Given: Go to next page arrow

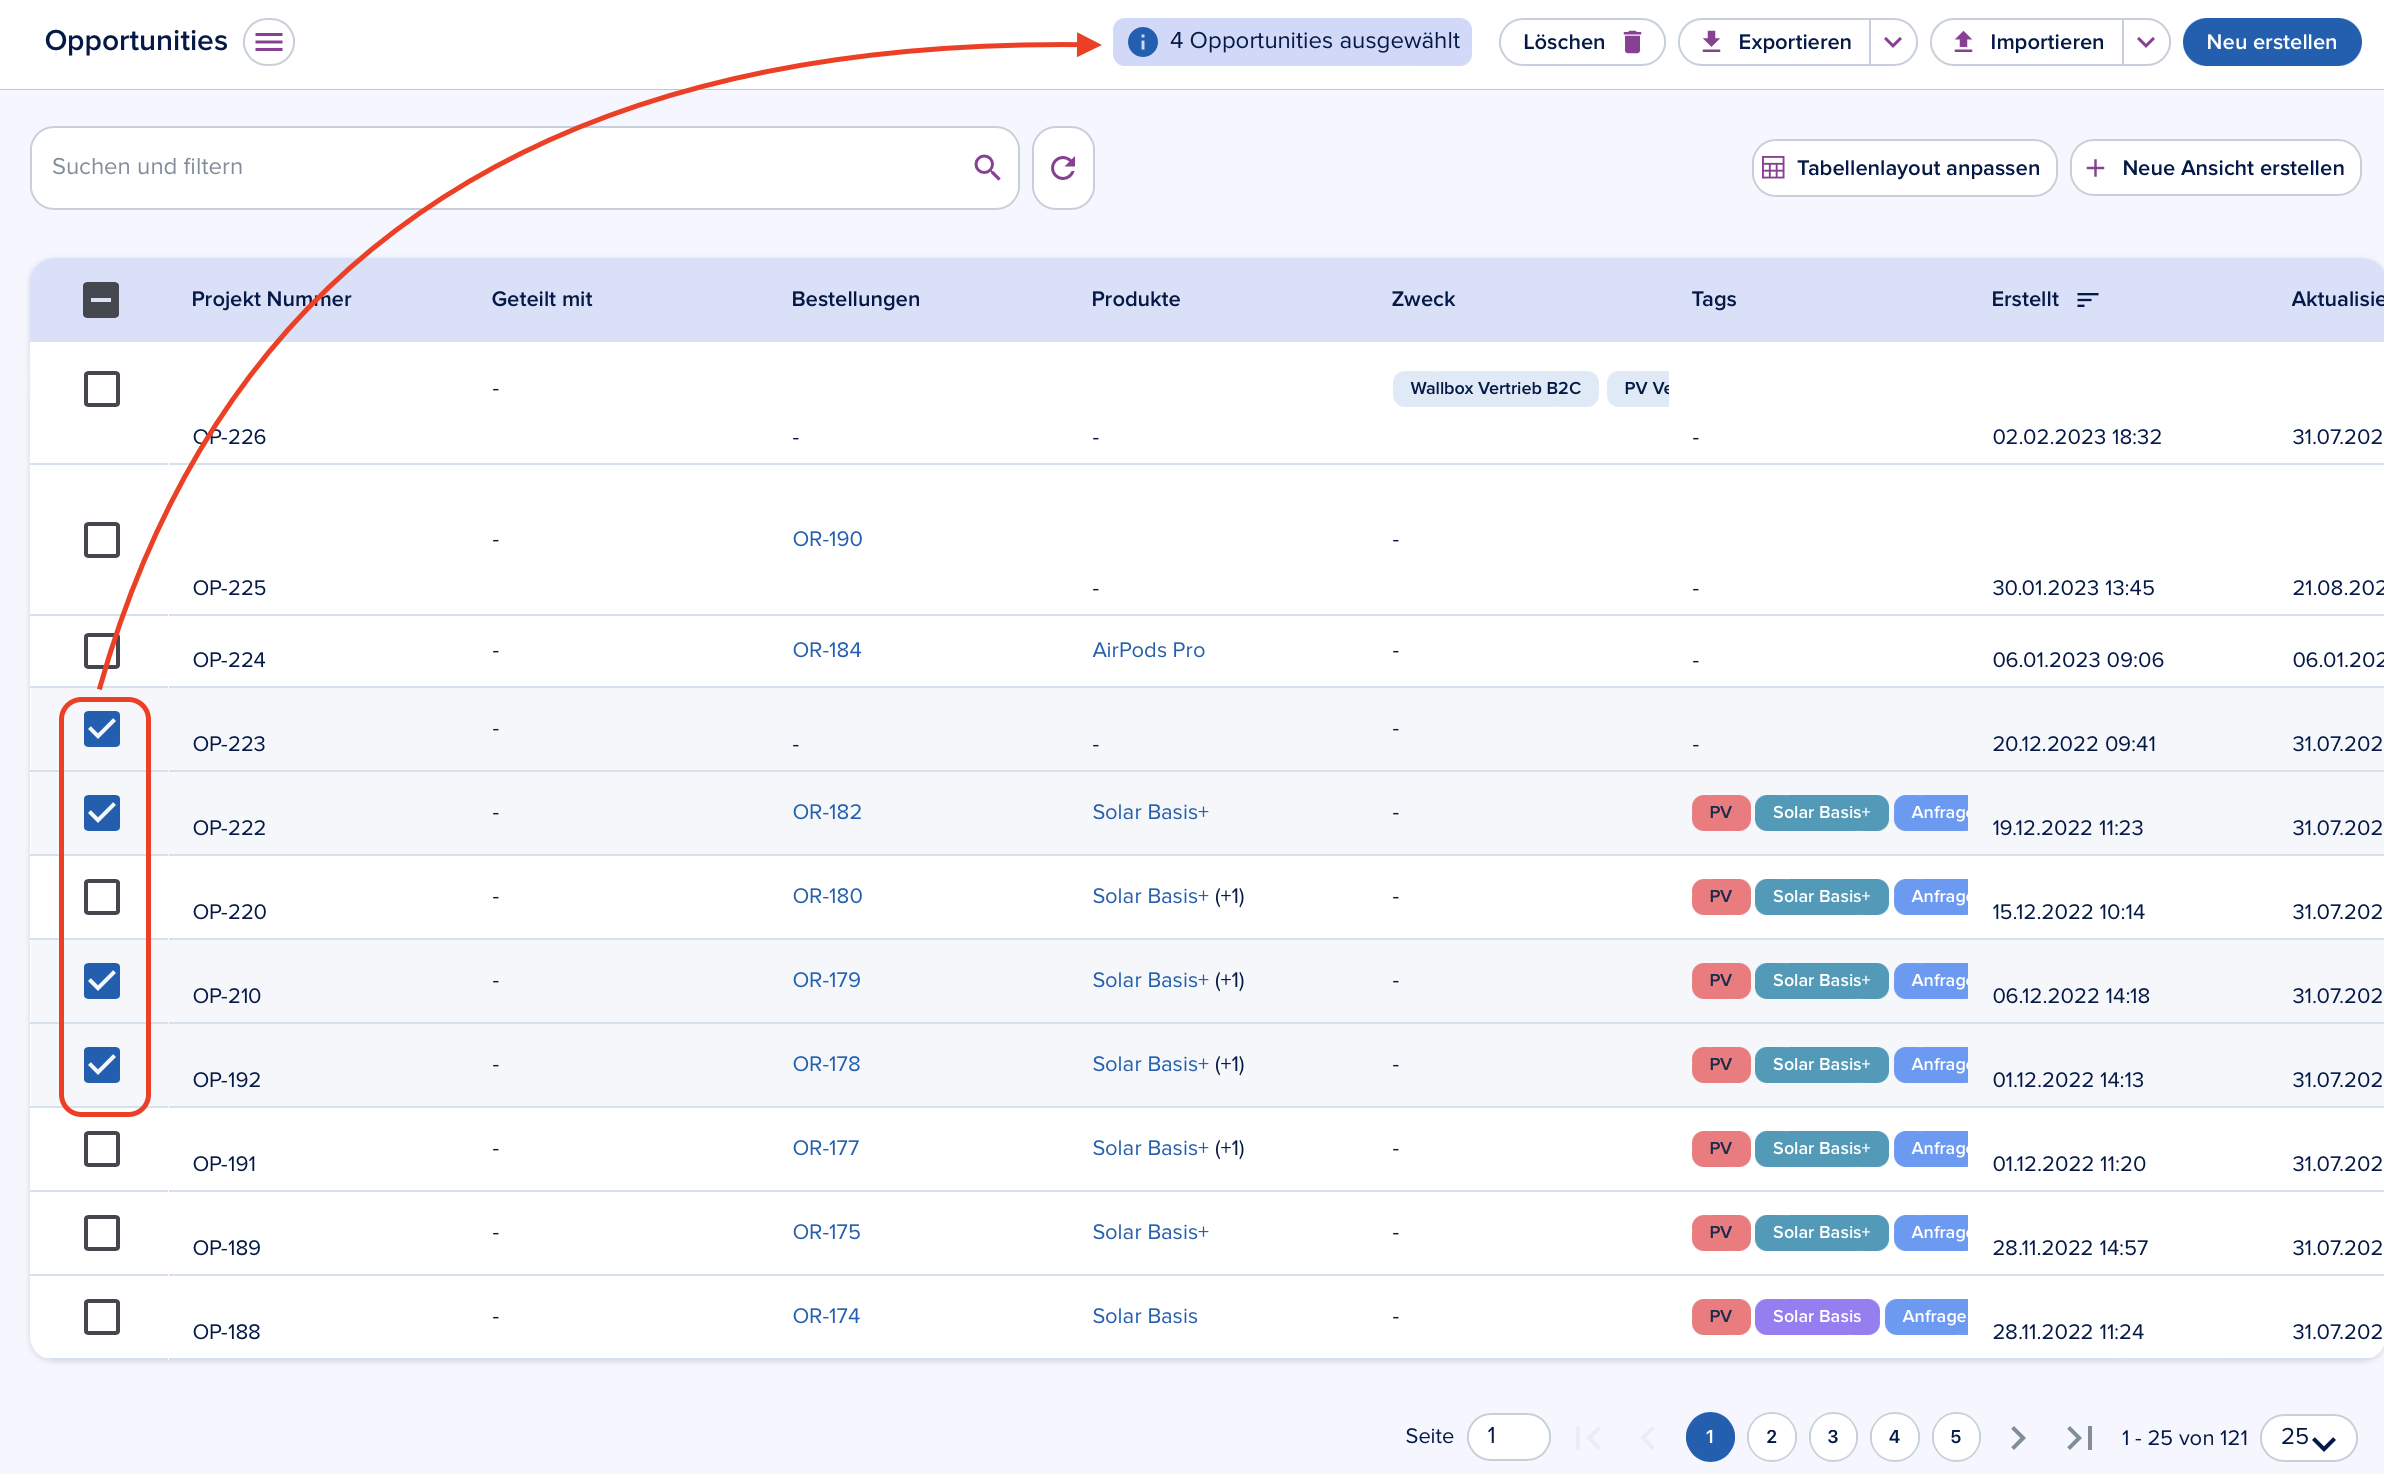Looking at the screenshot, I should [x=2018, y=1437].
